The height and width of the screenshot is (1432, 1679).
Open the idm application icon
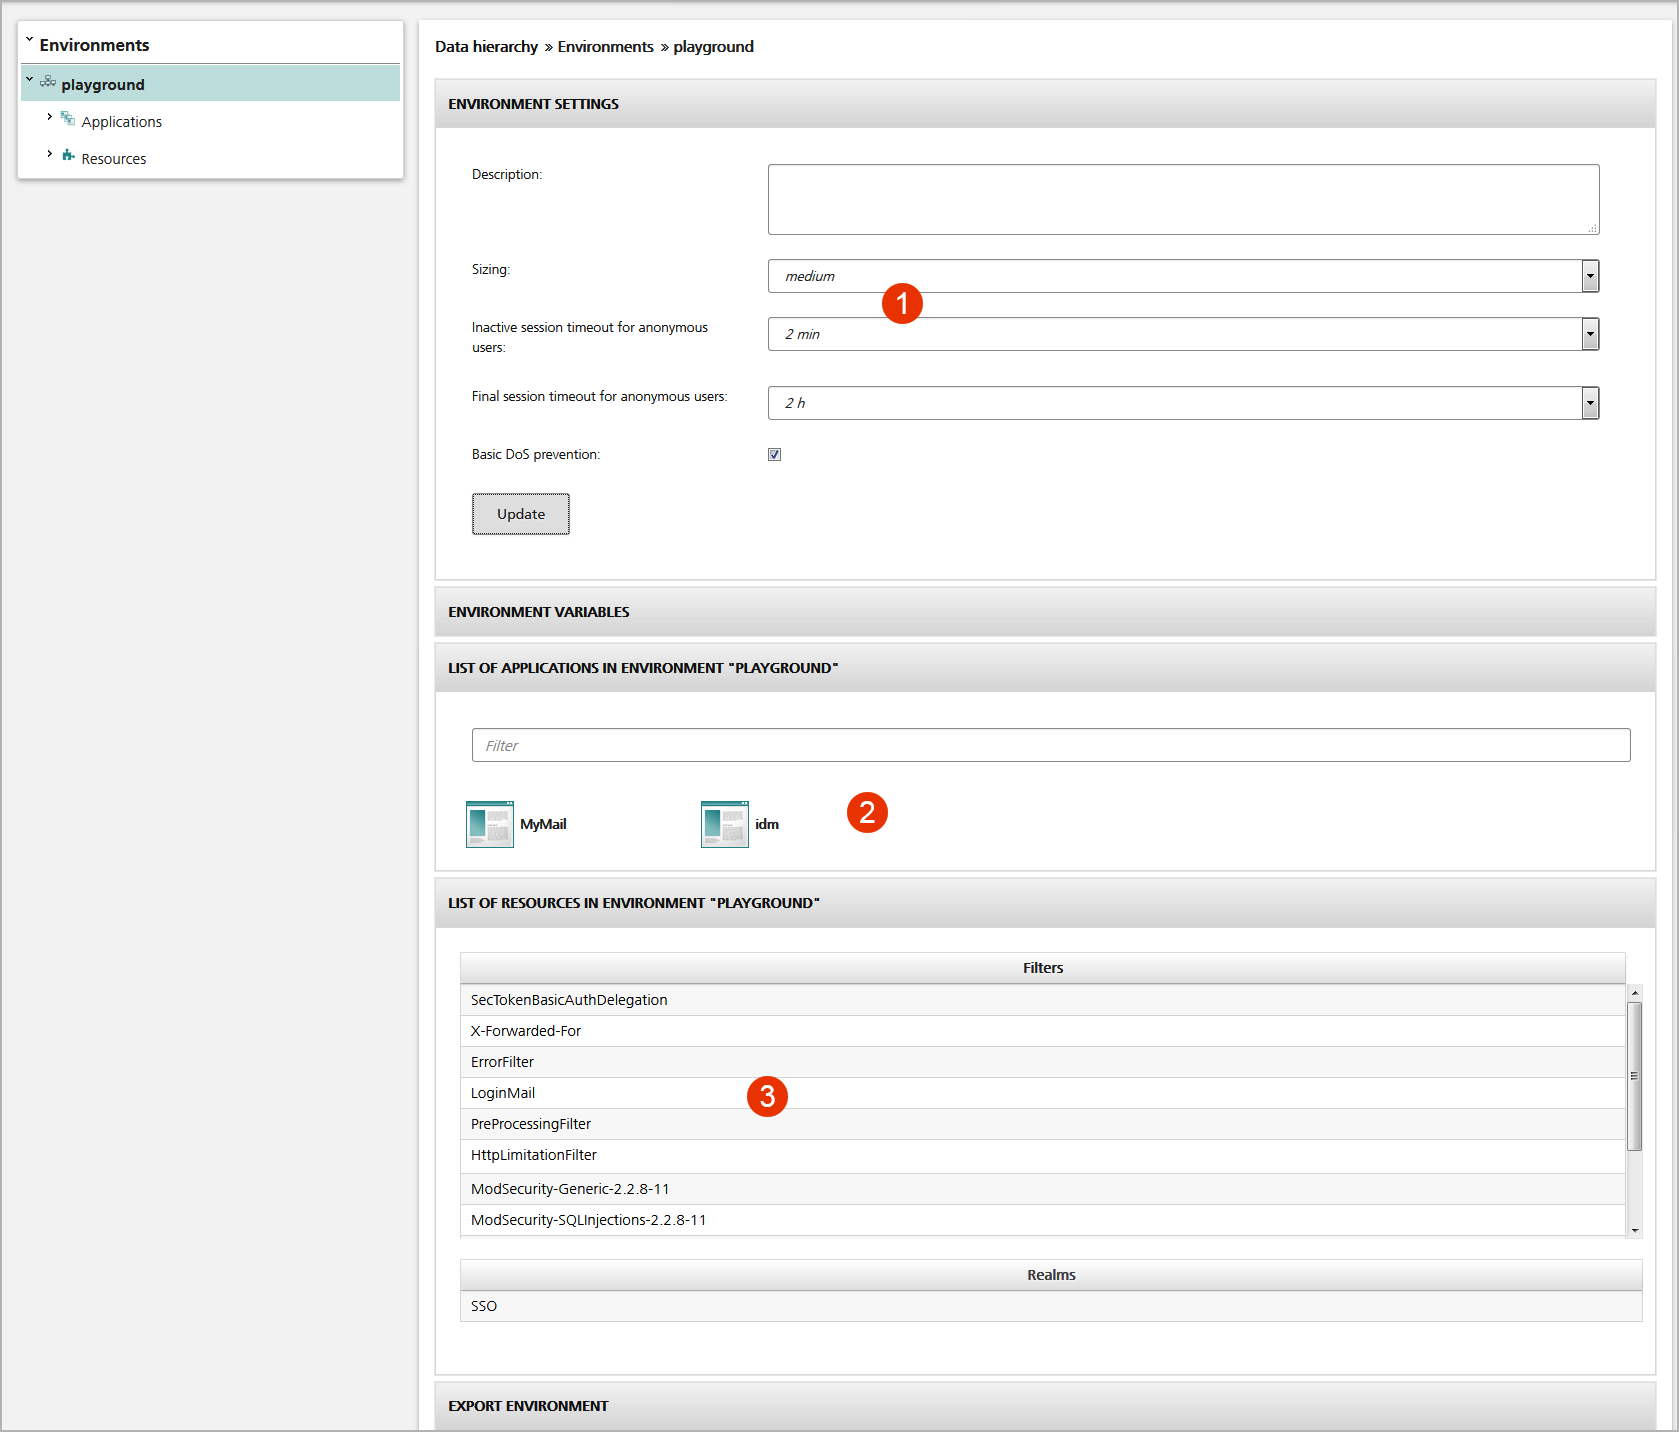[725, 824]
